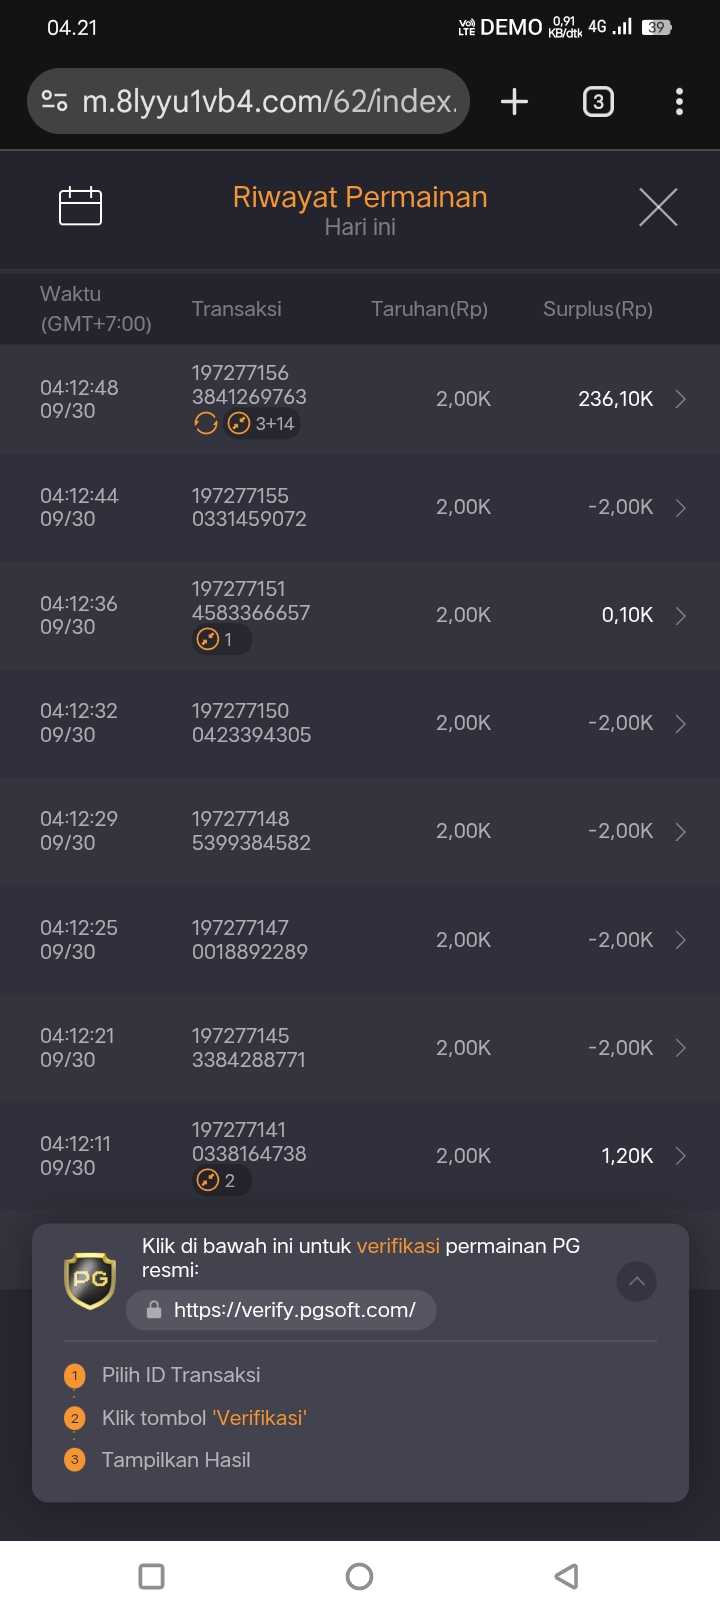
Task: Open the calendar date picker icon
Action: pyautogui.click(x=81, y=206)
